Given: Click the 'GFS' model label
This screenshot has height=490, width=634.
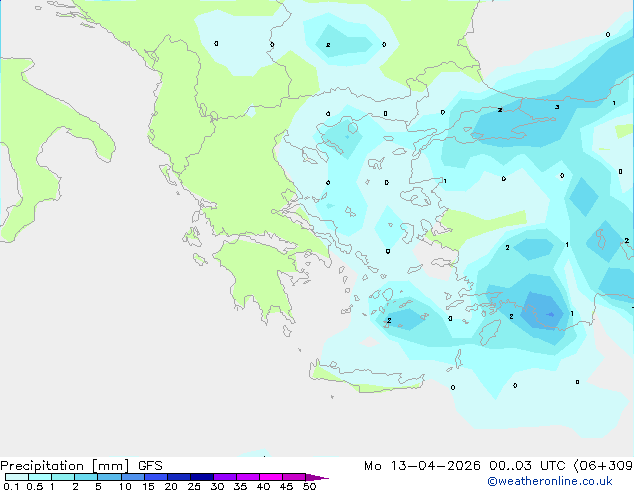Looking at the screenshot, I should click(150, 466).
